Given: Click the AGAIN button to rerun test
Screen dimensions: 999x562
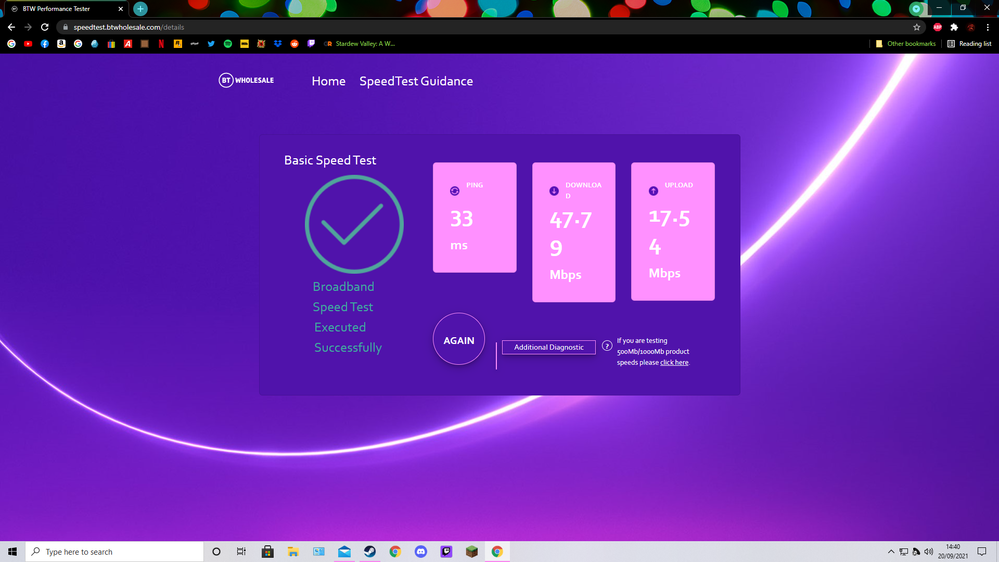Looking at the screenshot, I should [459, 340].
